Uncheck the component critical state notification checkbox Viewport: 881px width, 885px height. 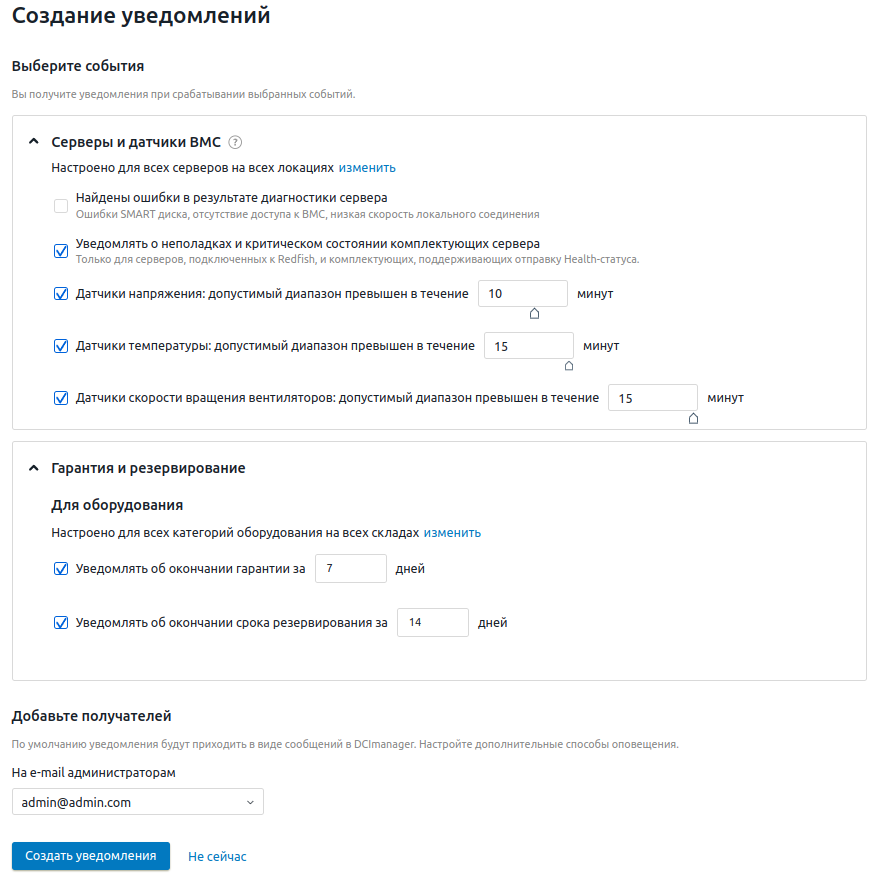(61, 251)
